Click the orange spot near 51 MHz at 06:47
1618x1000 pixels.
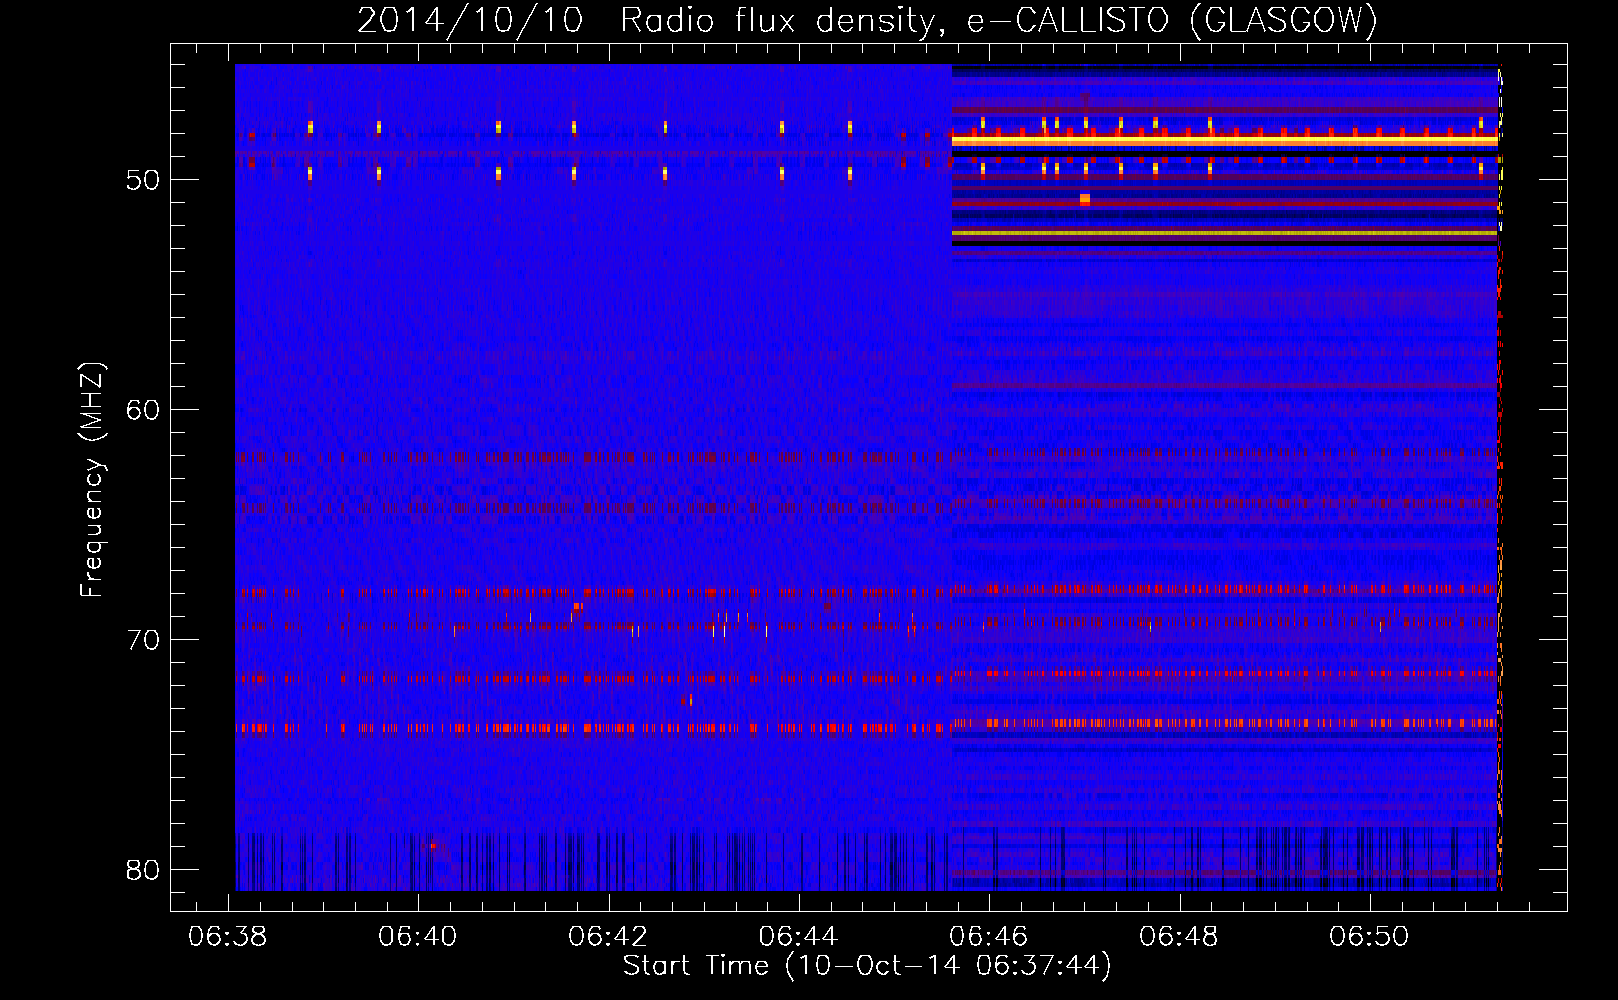click(x=1085, y=200)
